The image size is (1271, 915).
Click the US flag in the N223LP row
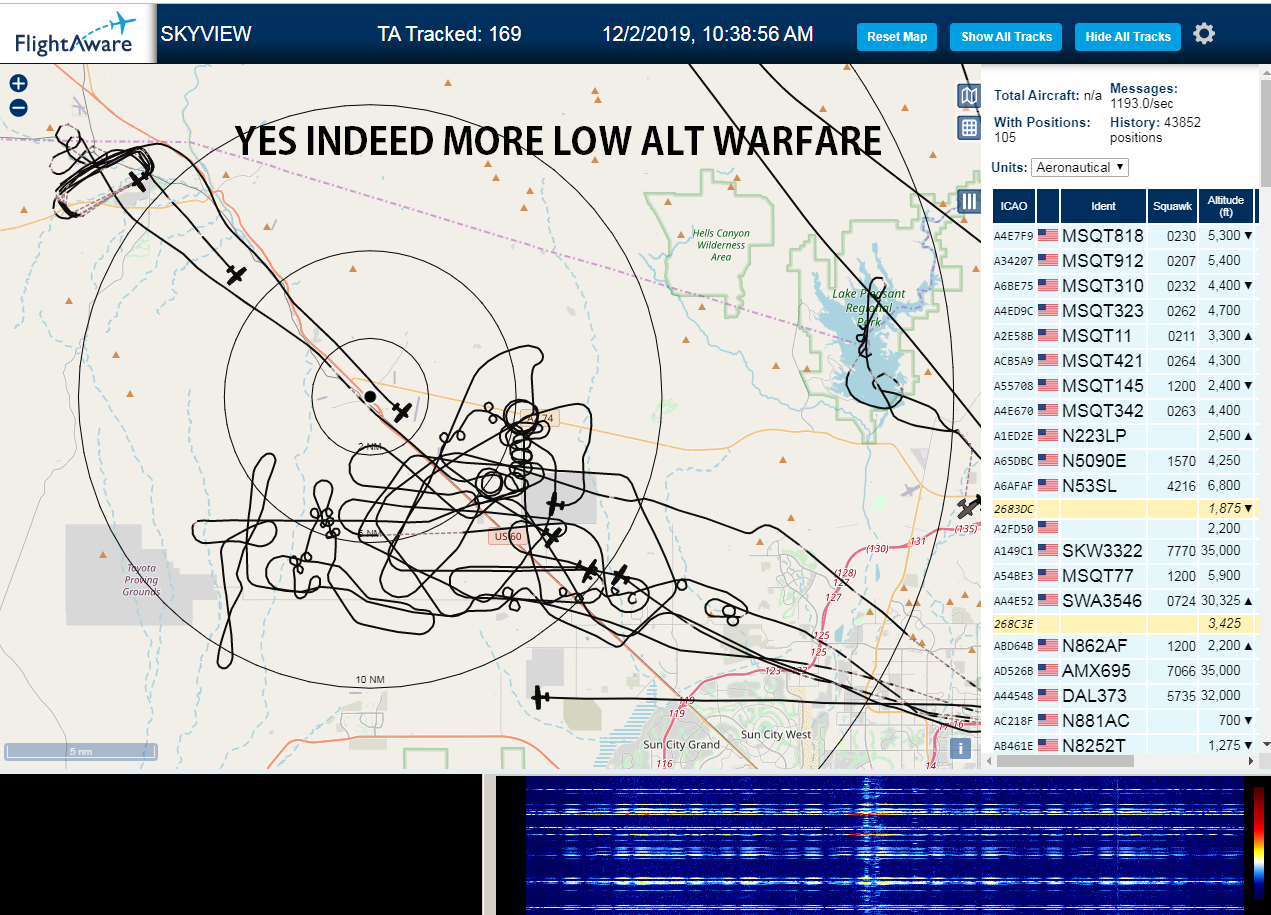click(1048, 436)
